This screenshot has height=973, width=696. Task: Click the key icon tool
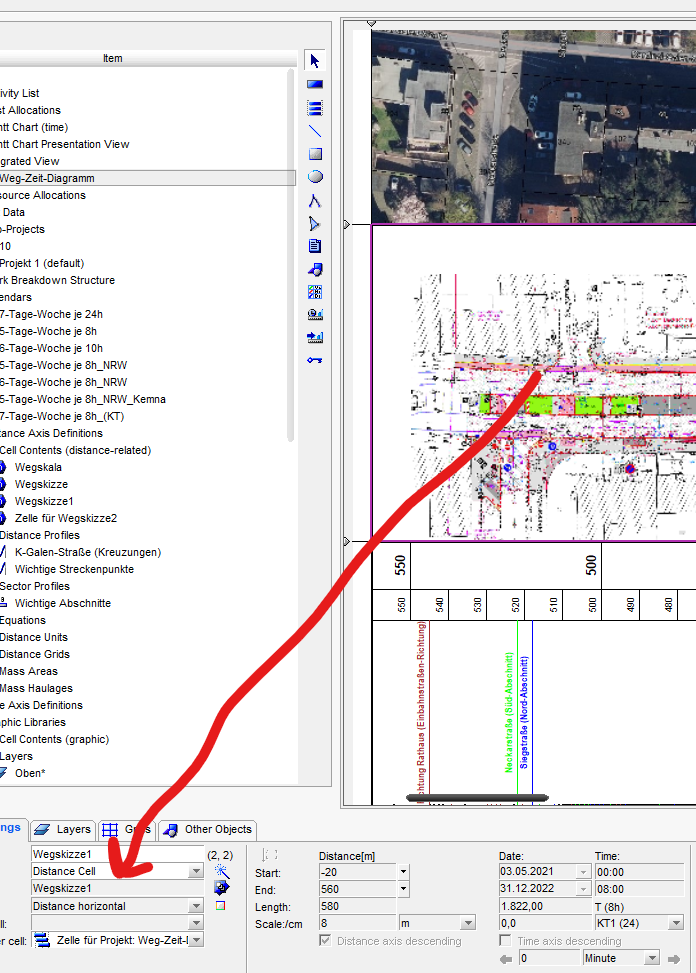[x=315, y=360]
